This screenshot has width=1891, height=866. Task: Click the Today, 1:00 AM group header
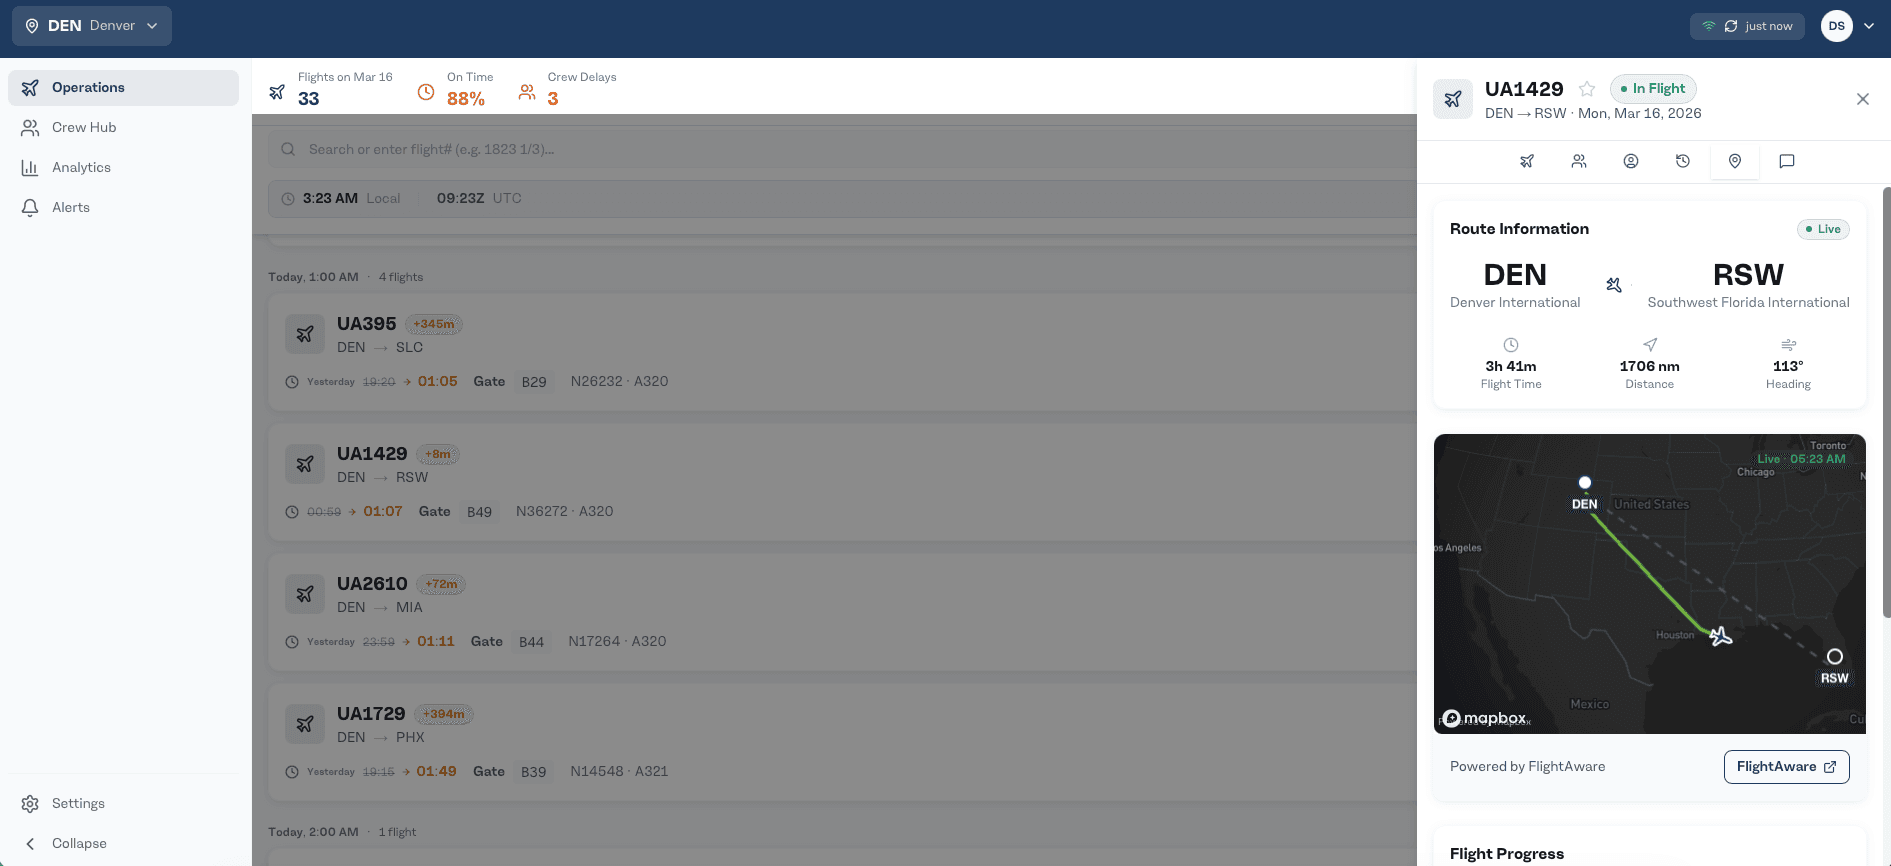pyautogui.click(x=313, y=277)
